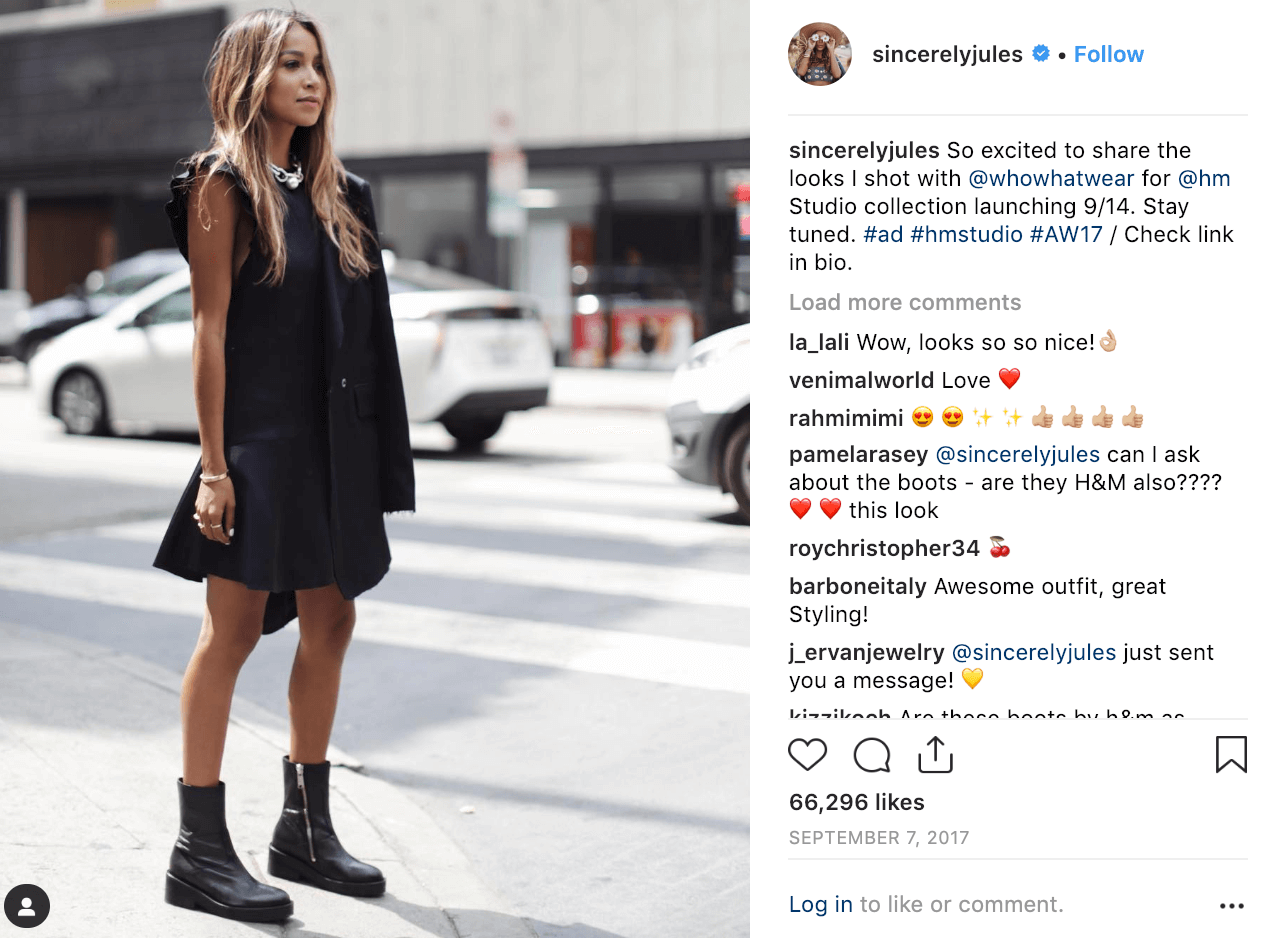The width and height of the screenshot is (1272, 938).
Task: Follow the sincerelyjules account
Action: coord(1109,55)
